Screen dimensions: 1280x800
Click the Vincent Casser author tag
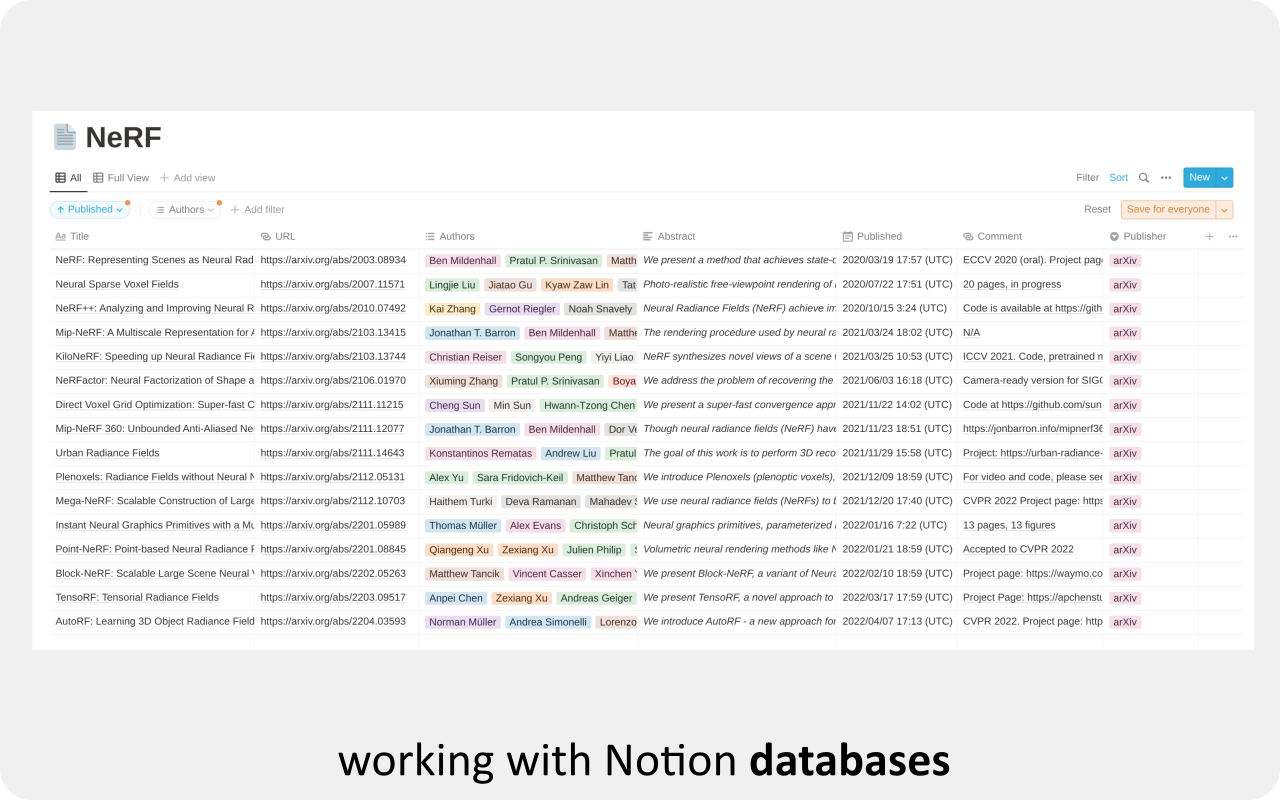coord(546,574)
